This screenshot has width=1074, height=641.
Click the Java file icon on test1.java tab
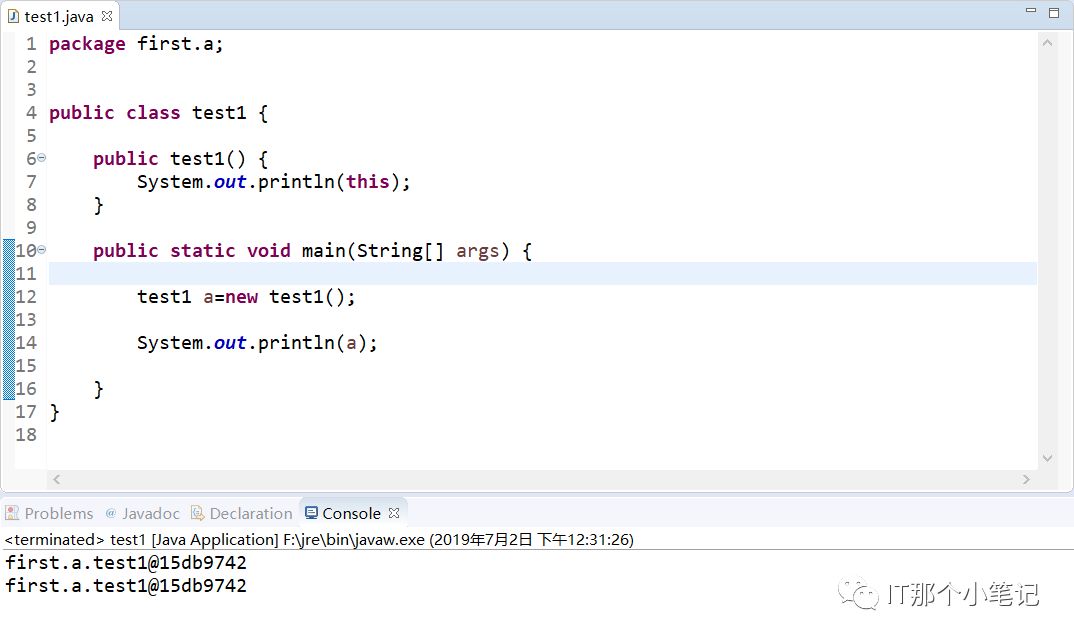pos(13,16)
